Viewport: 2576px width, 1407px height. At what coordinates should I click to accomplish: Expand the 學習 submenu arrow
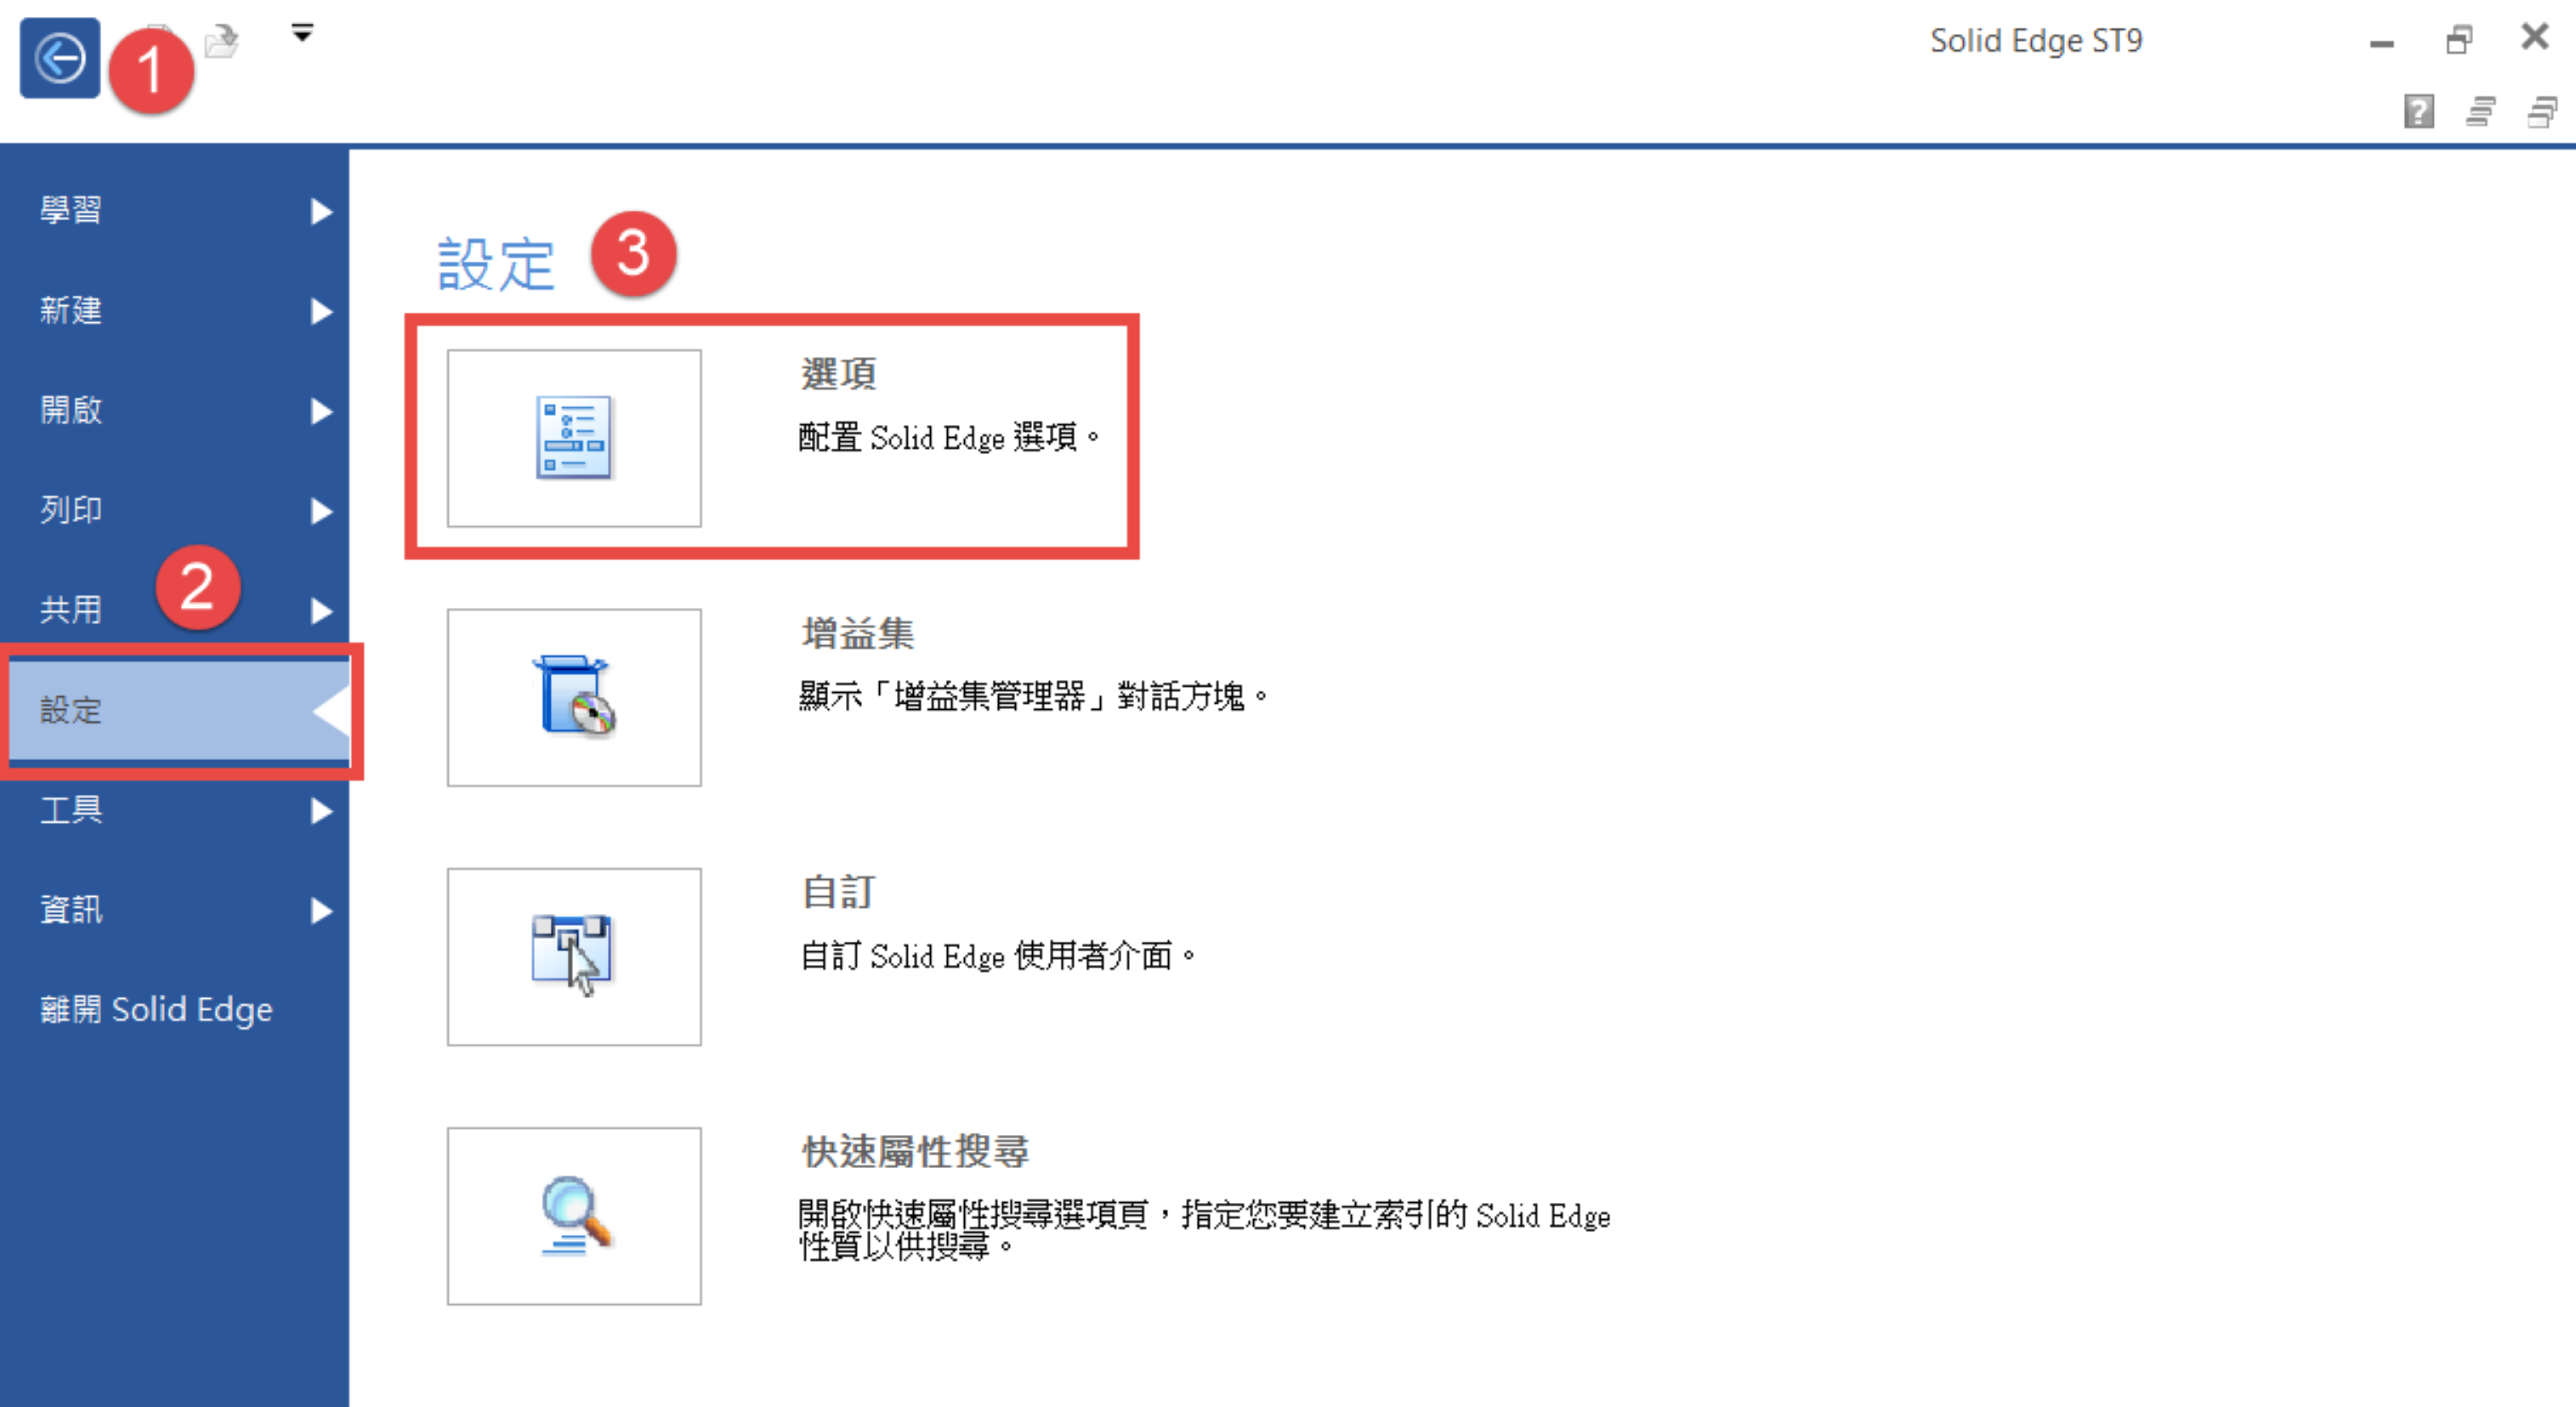click(x=321, y=211)
